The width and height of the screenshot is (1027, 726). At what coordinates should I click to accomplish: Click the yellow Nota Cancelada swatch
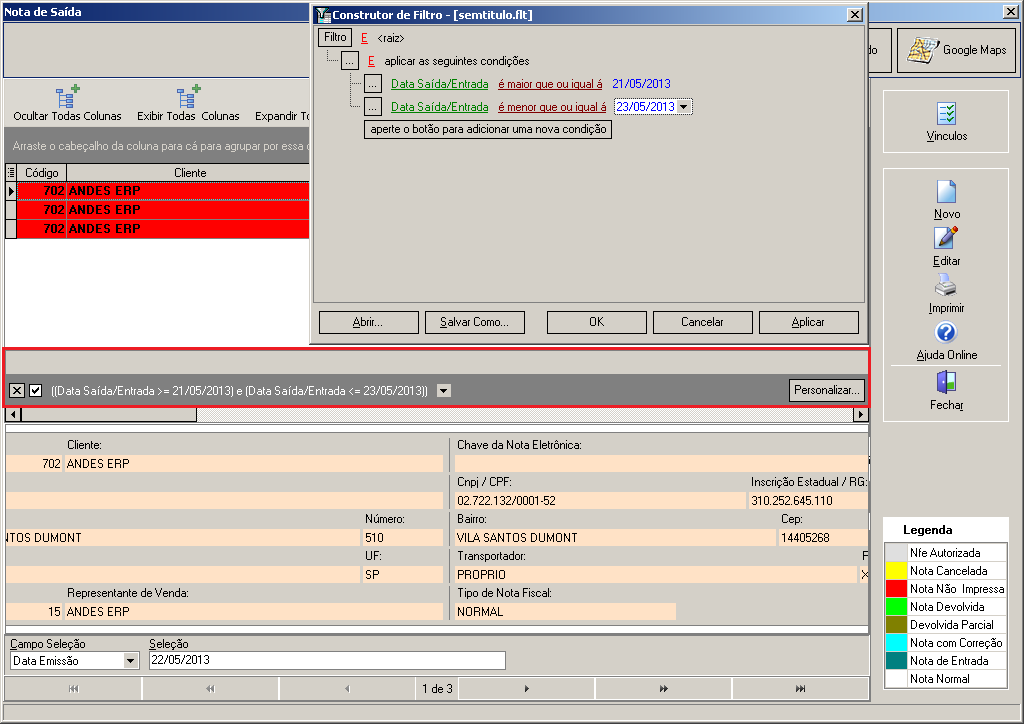click(896, 571)
